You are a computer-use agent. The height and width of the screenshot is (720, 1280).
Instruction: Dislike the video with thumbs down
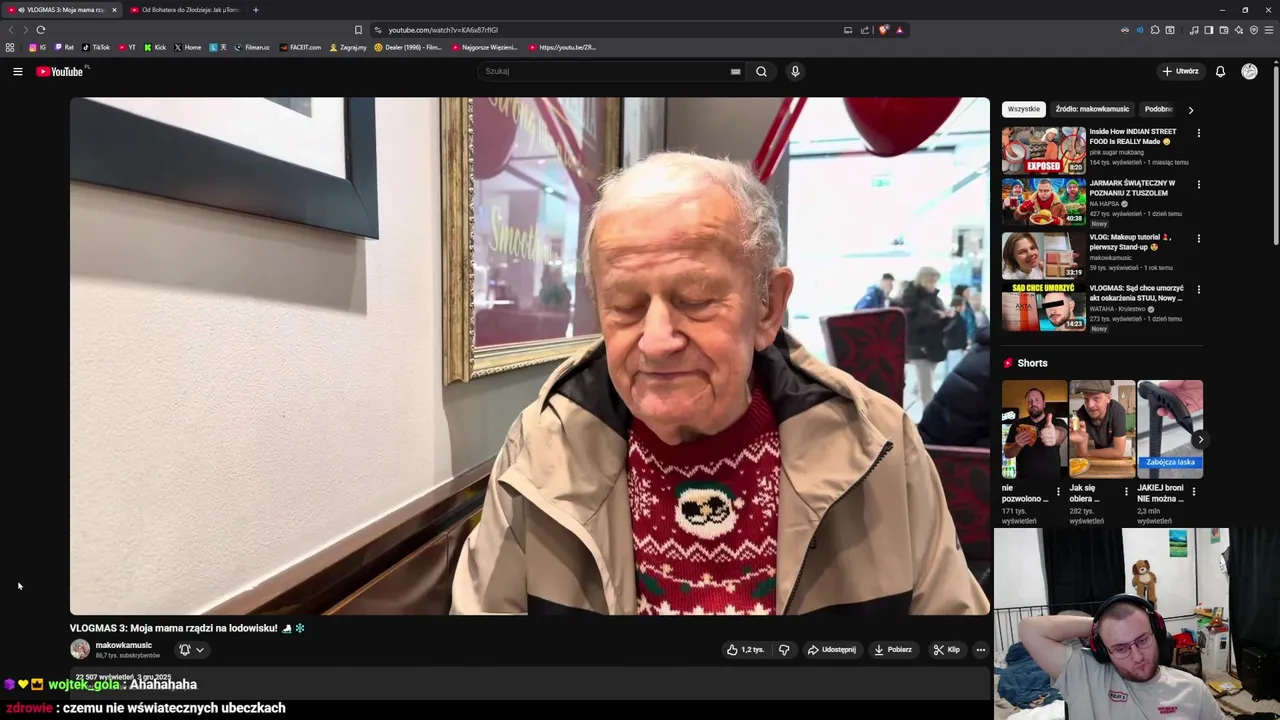pos(784,650)
